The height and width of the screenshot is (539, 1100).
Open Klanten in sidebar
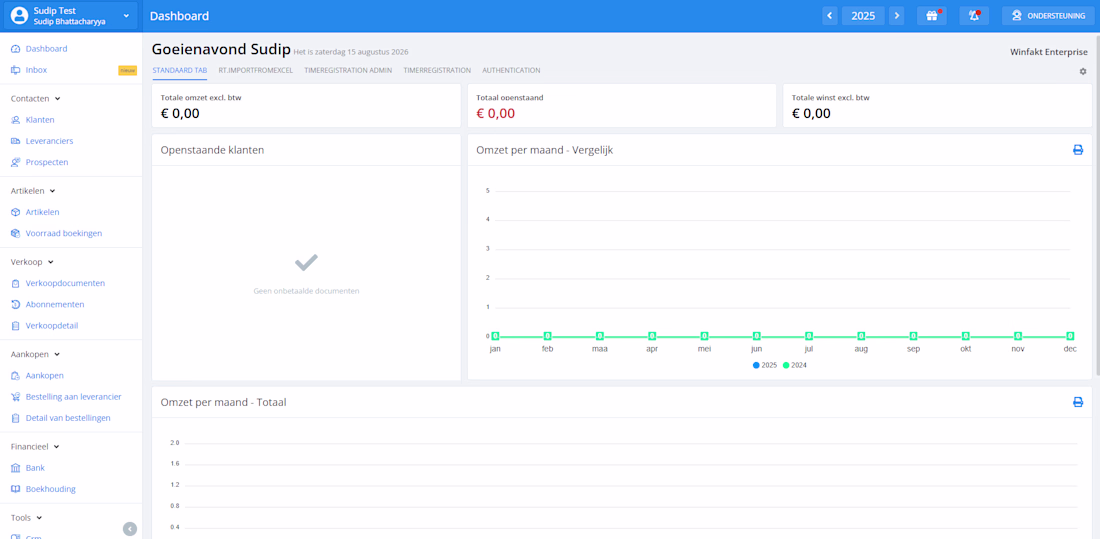pyautogui.click(x=40, y=119)
